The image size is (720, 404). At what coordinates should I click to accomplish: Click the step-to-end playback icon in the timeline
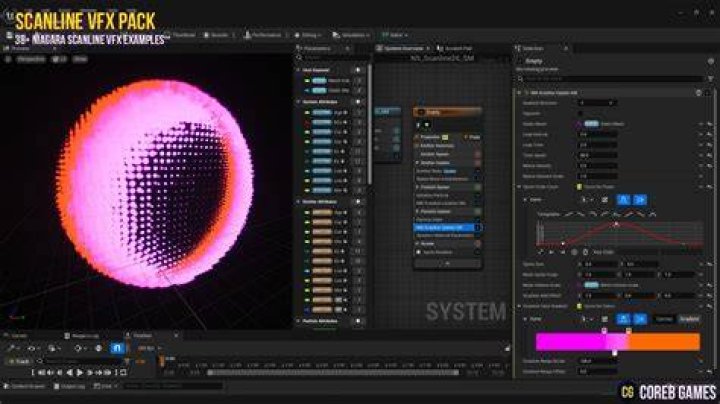(x=108, y=373)
